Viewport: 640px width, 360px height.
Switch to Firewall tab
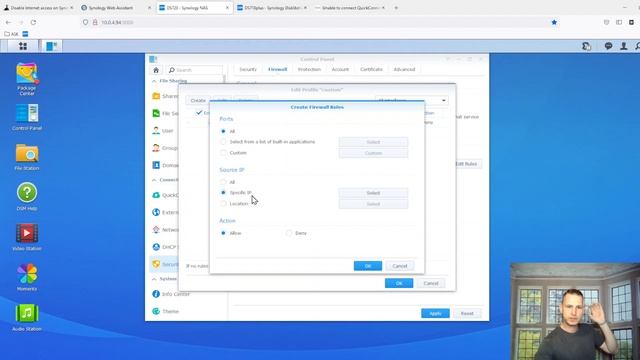tap(278, 69)
